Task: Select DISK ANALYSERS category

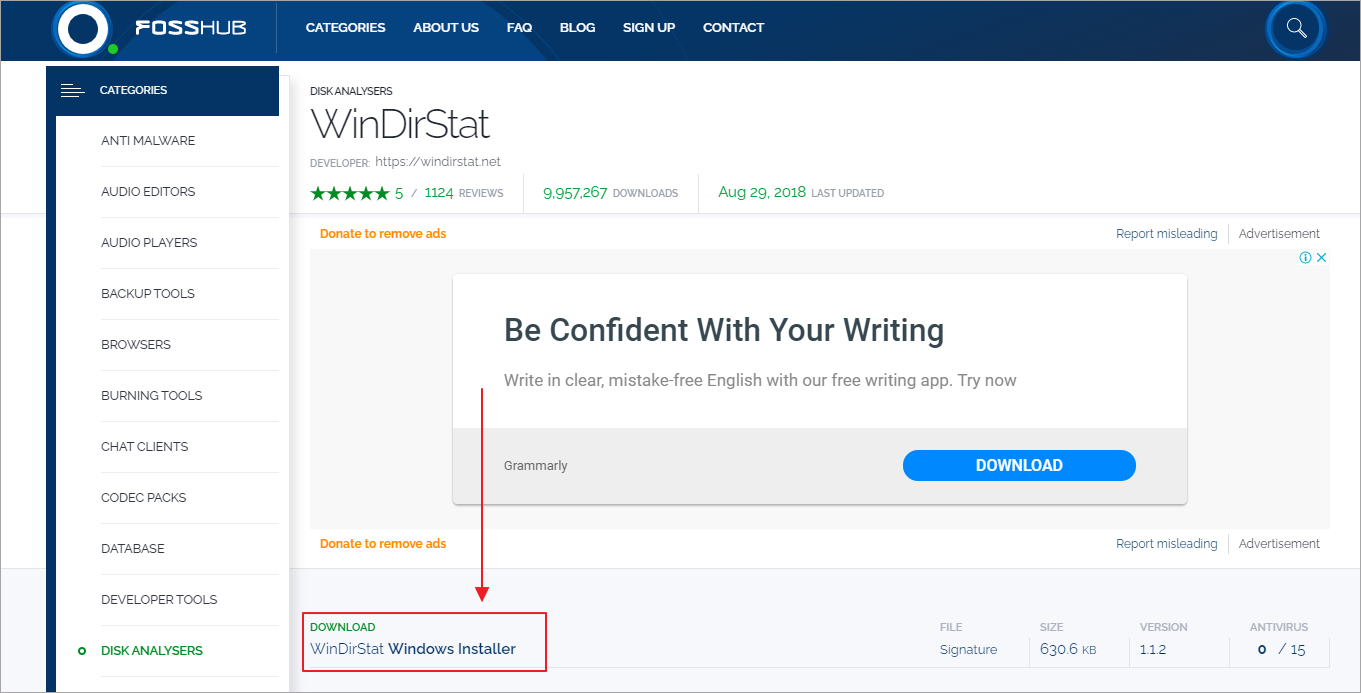Action: pos(152,651)
